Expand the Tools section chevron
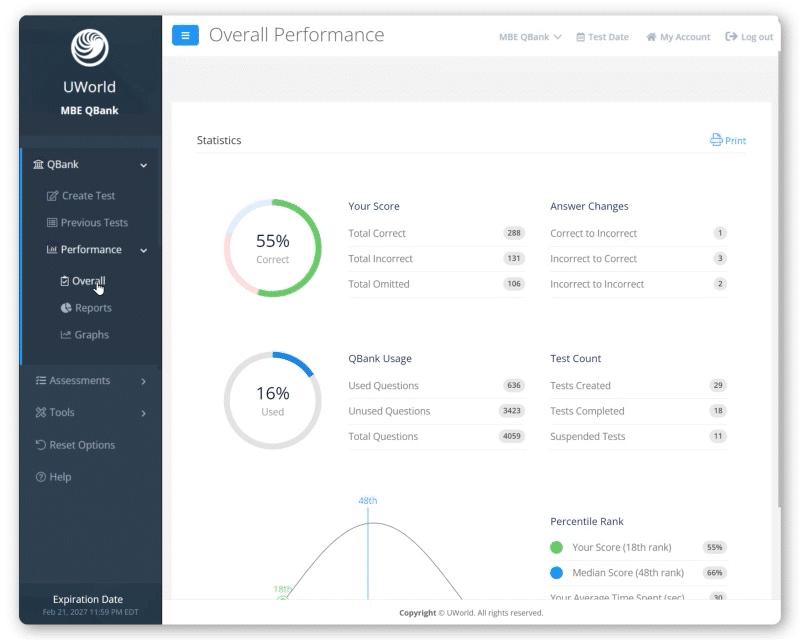Image resolution: width=800 pixels, height=640 pixels. pyautogui.click(x=143, y=413)
